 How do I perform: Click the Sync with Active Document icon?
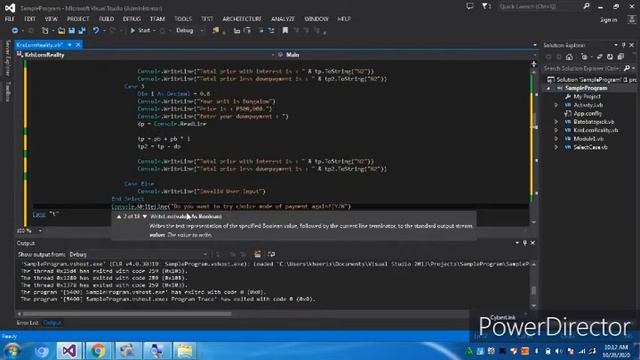pos(599,57)
